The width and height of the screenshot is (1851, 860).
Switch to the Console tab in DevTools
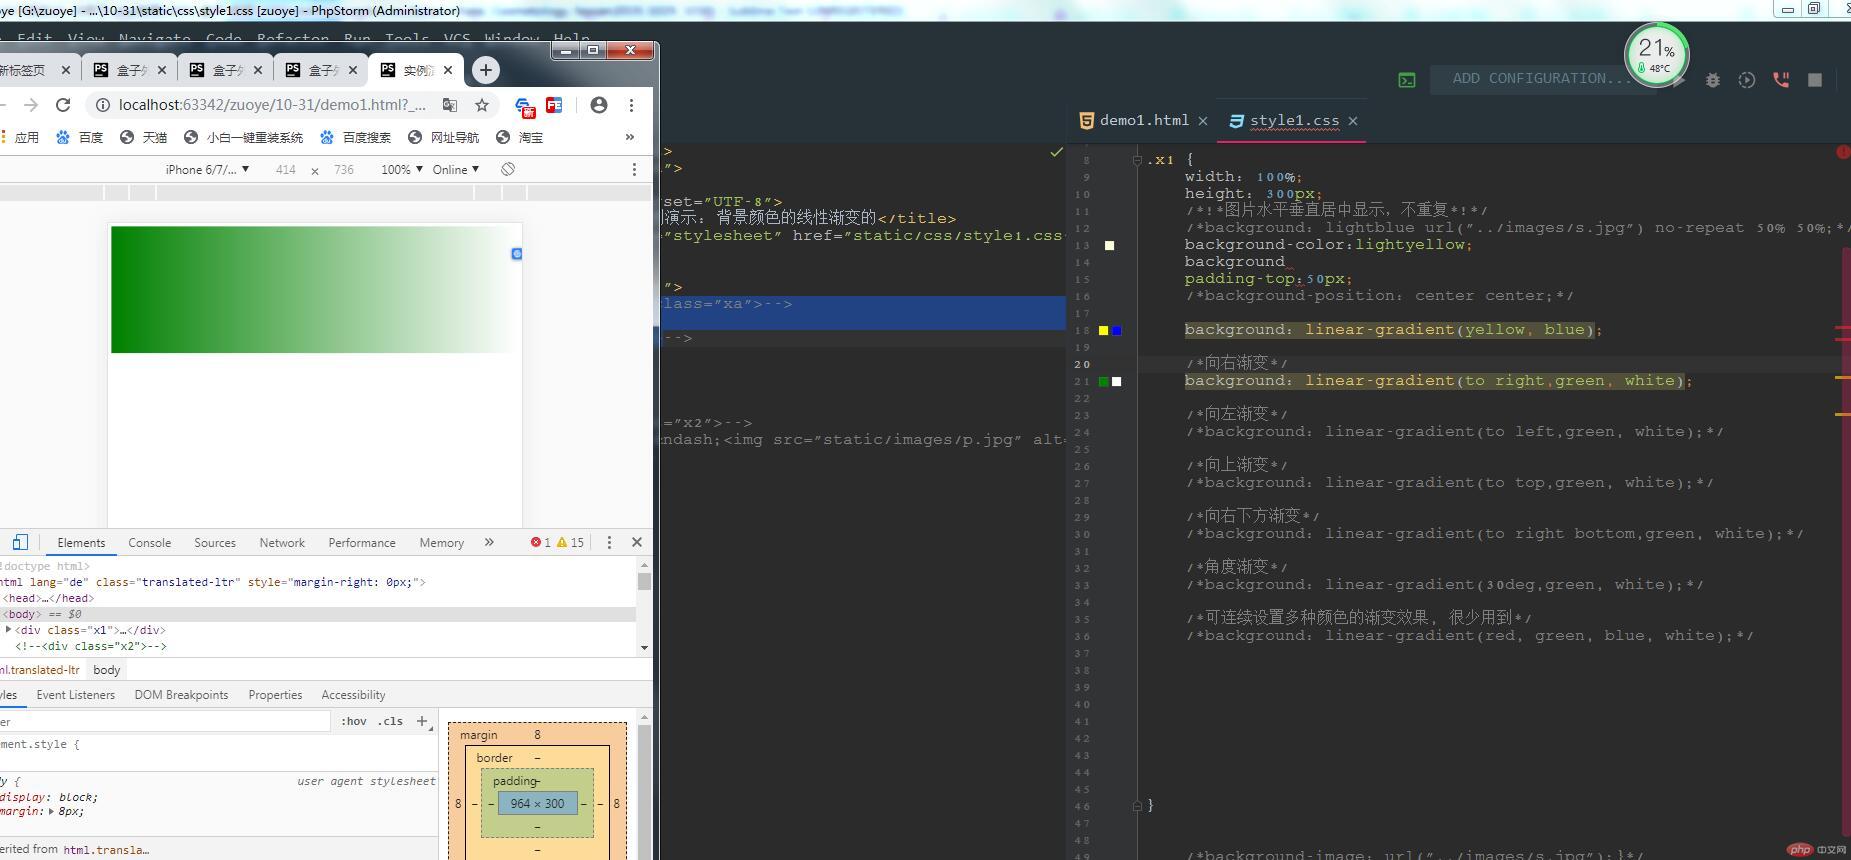click(x=149, y=543)
